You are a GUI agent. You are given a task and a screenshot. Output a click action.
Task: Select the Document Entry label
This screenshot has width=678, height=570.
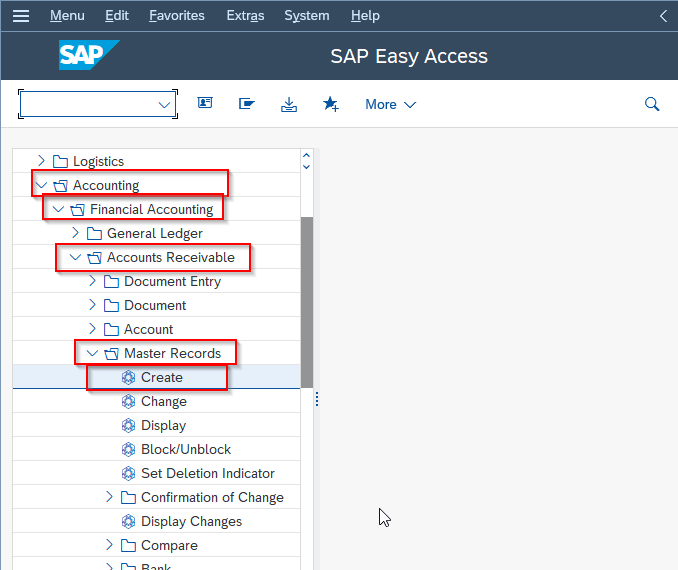point(173,282)
